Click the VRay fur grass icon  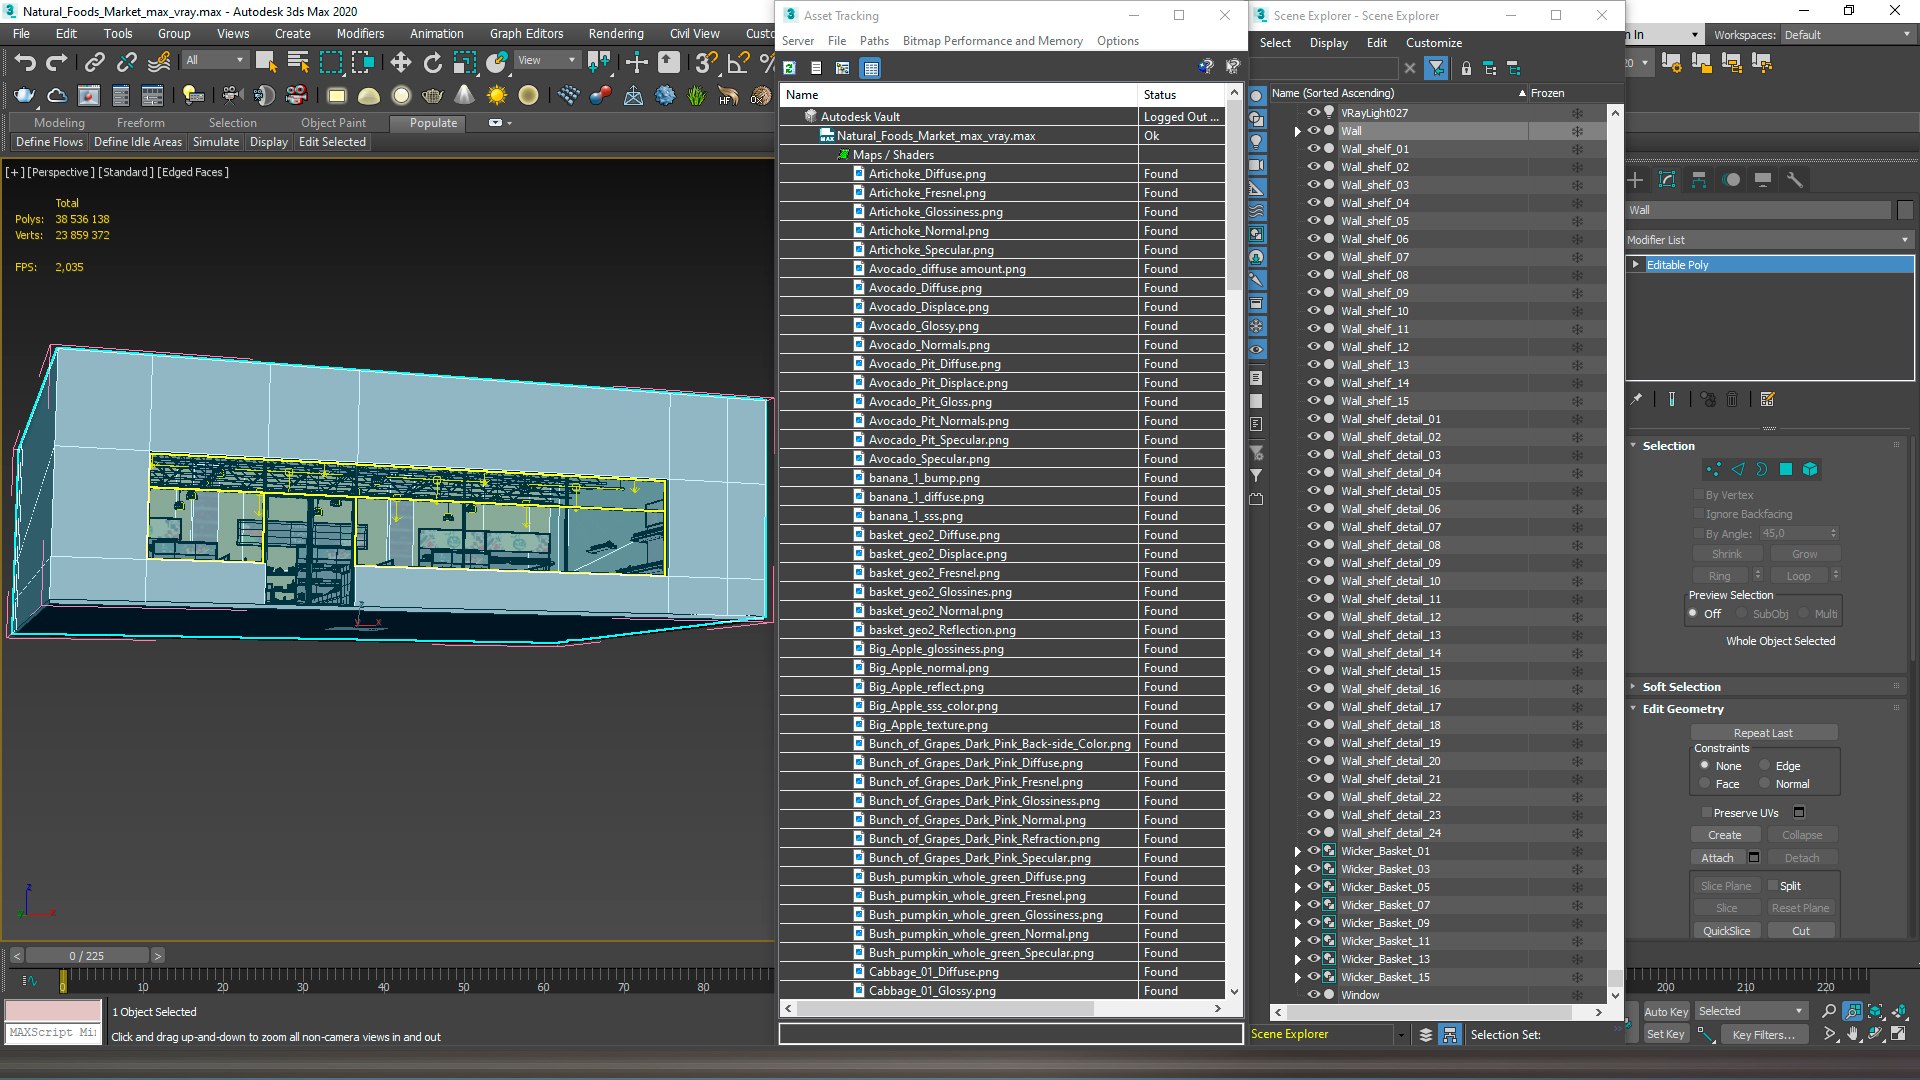pos(696,95)
